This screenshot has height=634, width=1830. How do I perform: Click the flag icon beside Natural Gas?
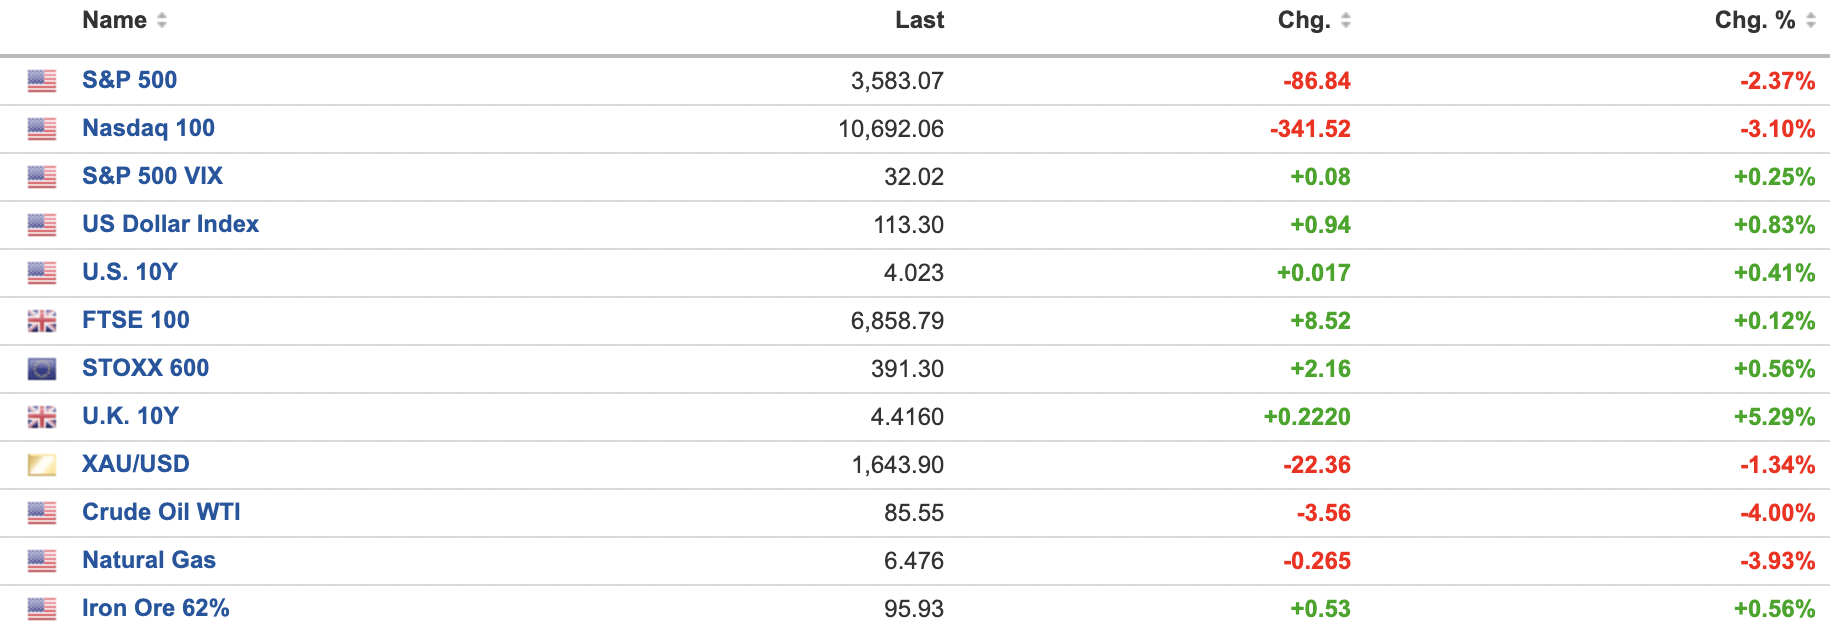[x=42, y=561]
